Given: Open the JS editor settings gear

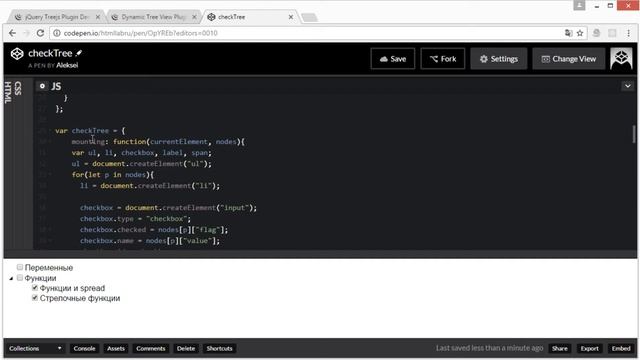Looking at the screenshot, I should tap(42, 86).
